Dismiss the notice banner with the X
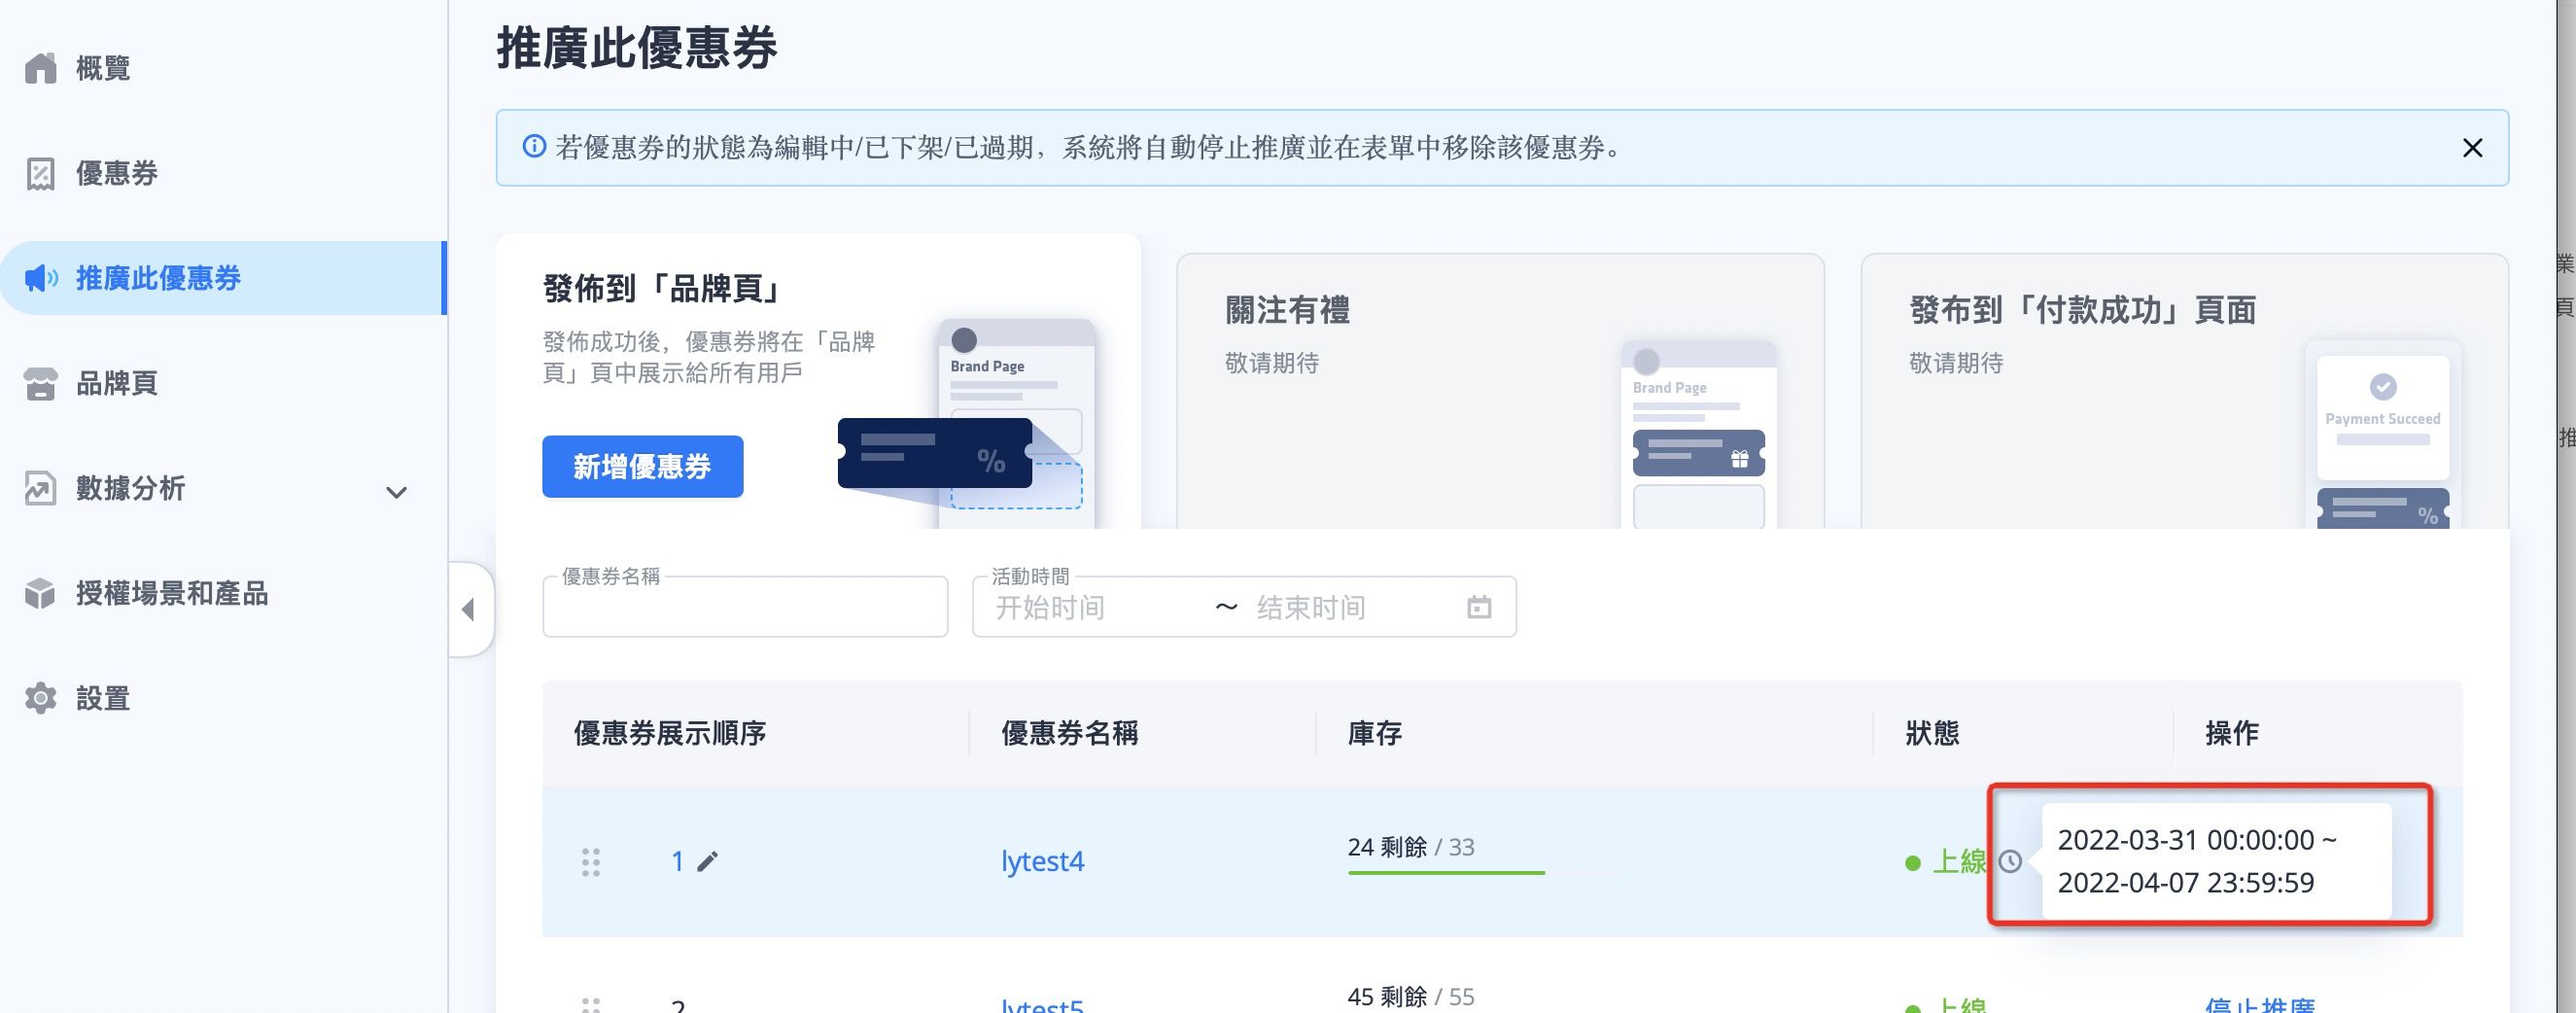 2472,148
